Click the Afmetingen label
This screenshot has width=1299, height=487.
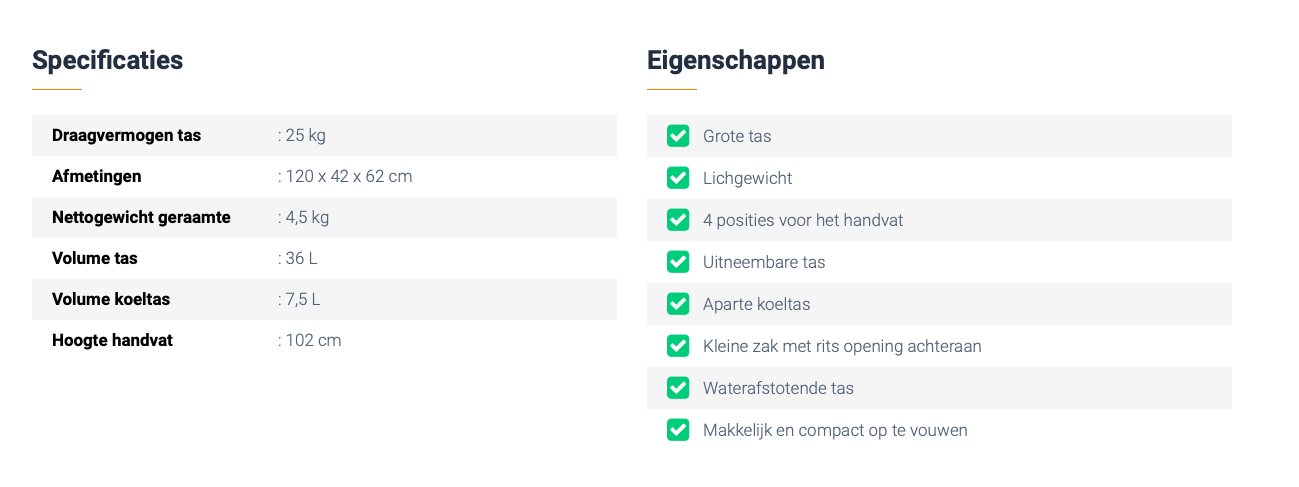point(97,176)
